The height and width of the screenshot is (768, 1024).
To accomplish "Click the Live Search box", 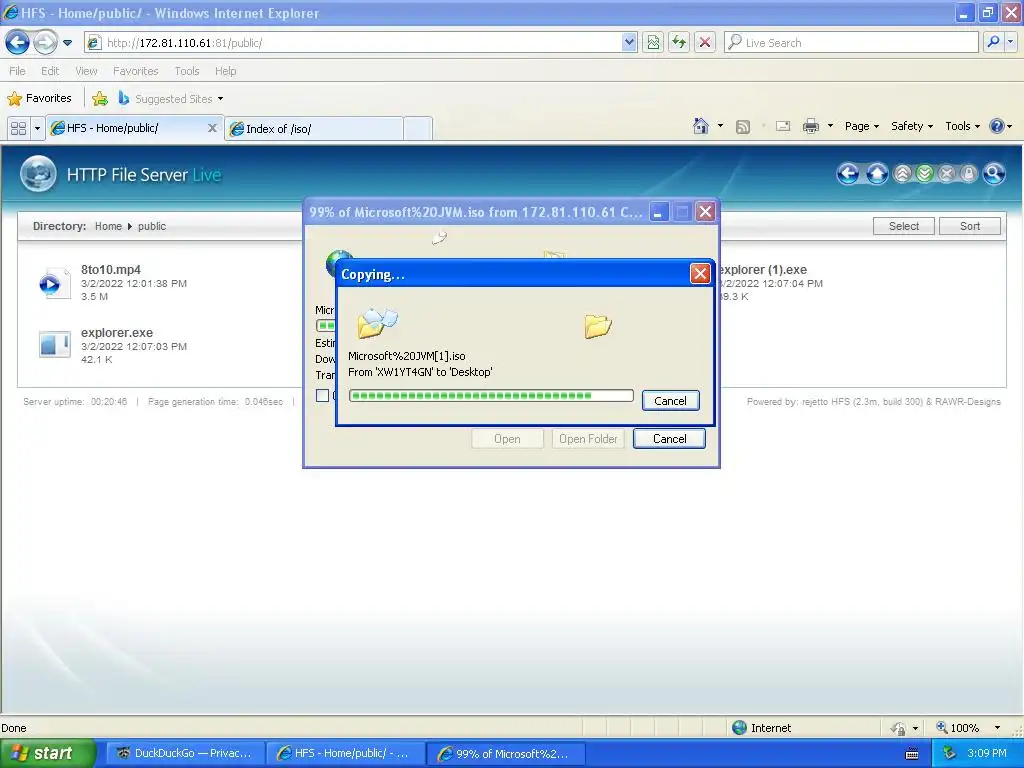I will 851,43.
